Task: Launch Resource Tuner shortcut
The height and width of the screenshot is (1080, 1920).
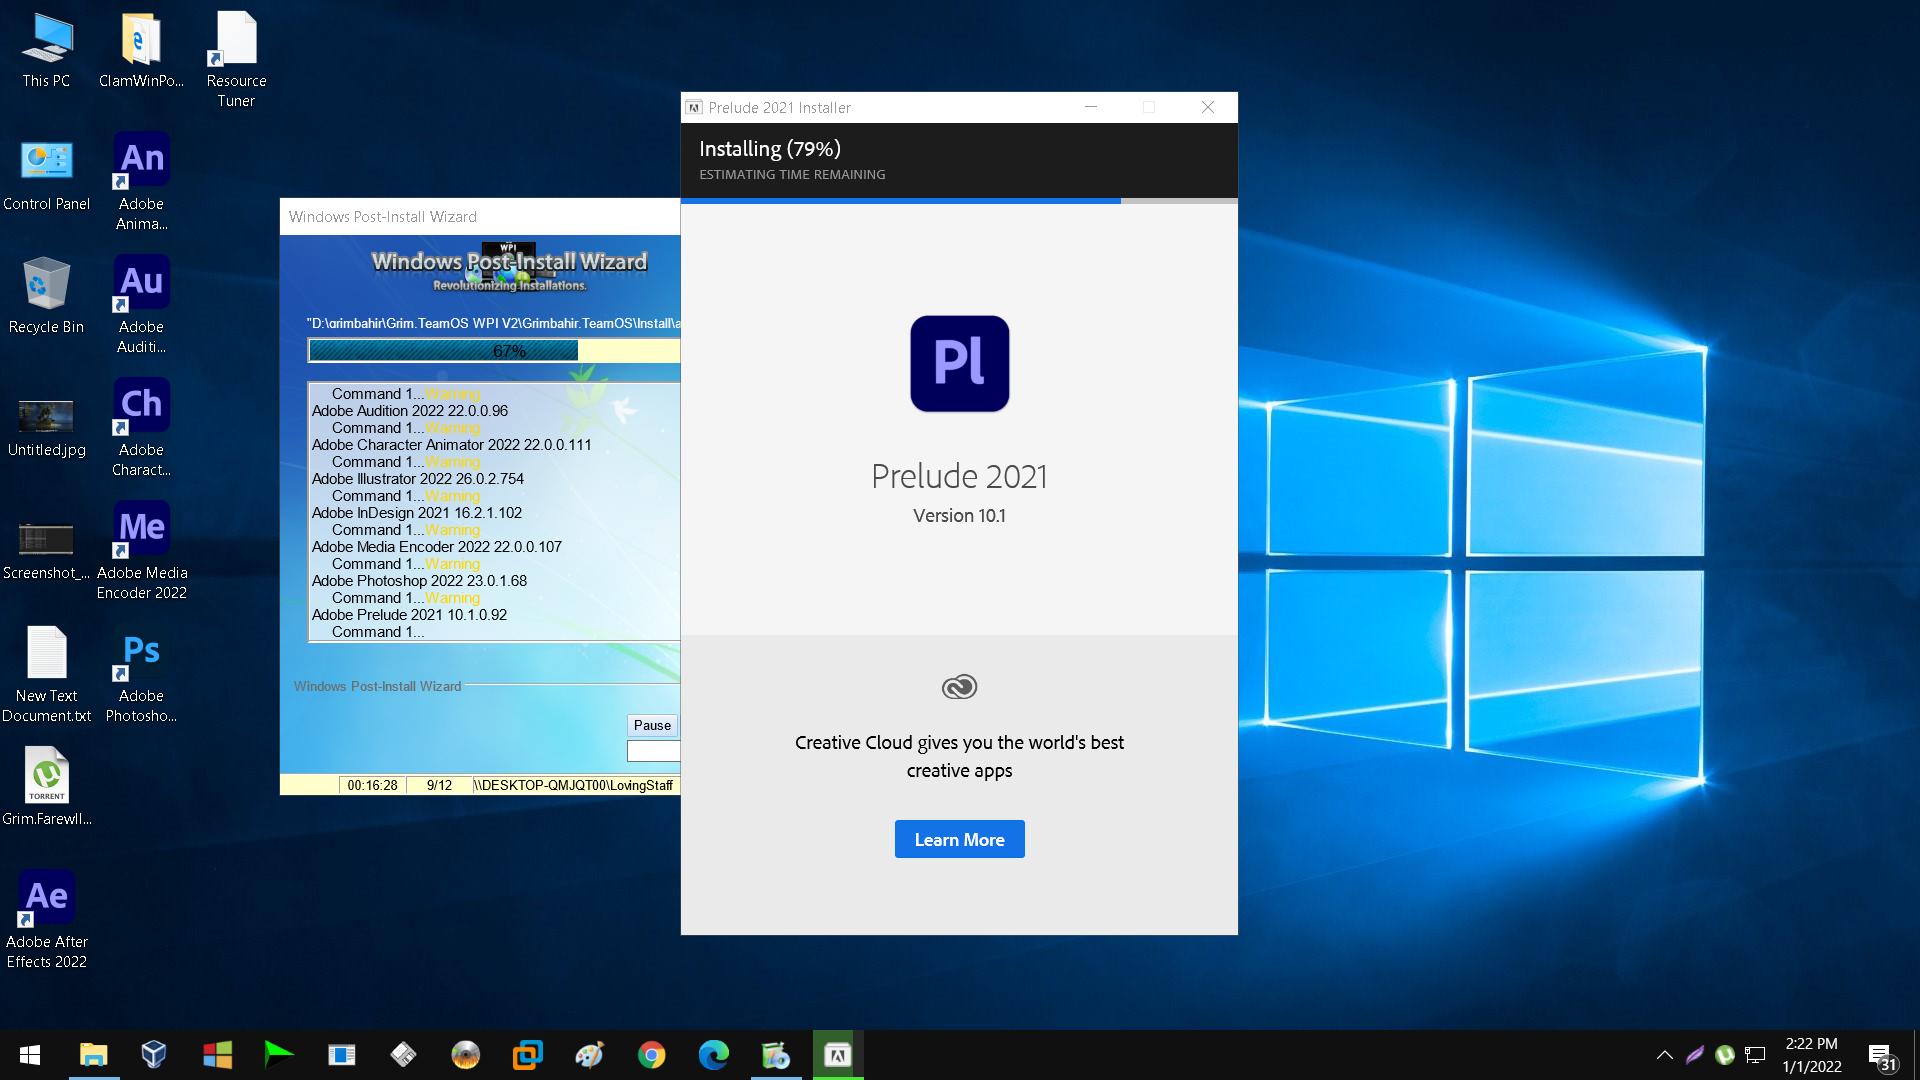Action: click(236, 58)
